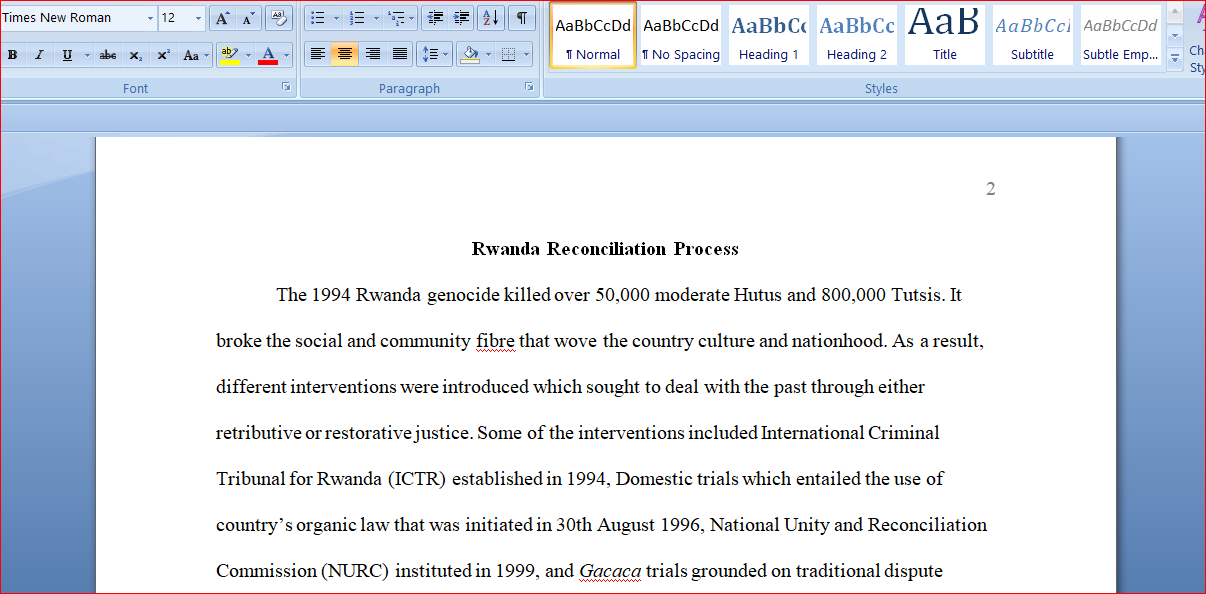Viewport: 1206px width, 594px height.
Task: Apply the Normal style
Action: click(593, 36)
